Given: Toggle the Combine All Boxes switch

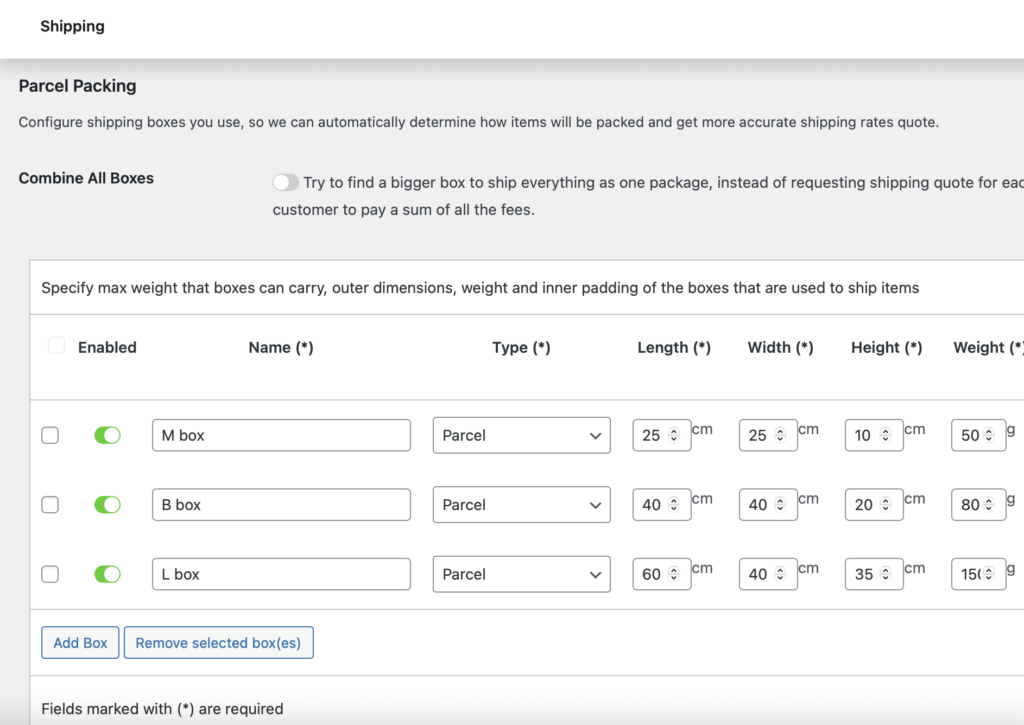Looking at the screenshot, I should pos(286,183).
